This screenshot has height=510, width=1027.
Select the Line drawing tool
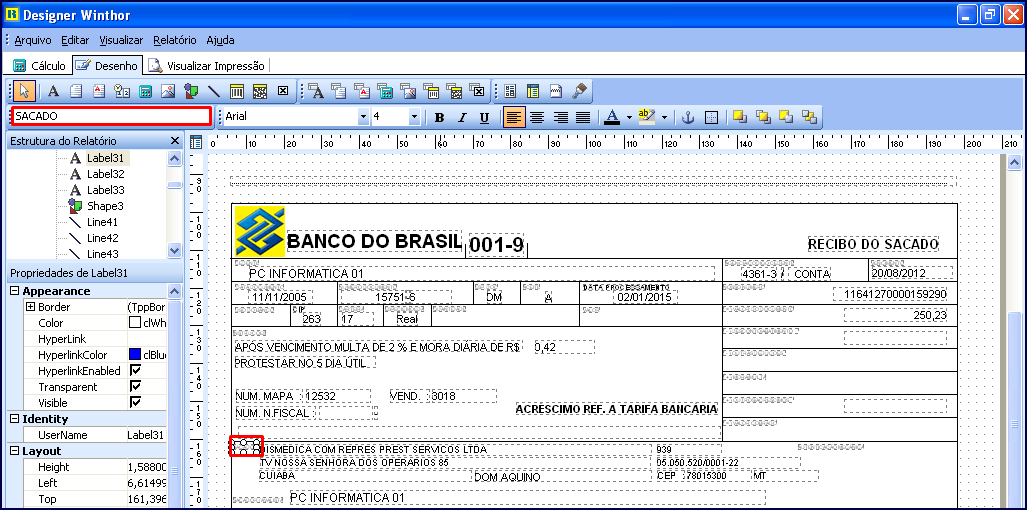214,91
